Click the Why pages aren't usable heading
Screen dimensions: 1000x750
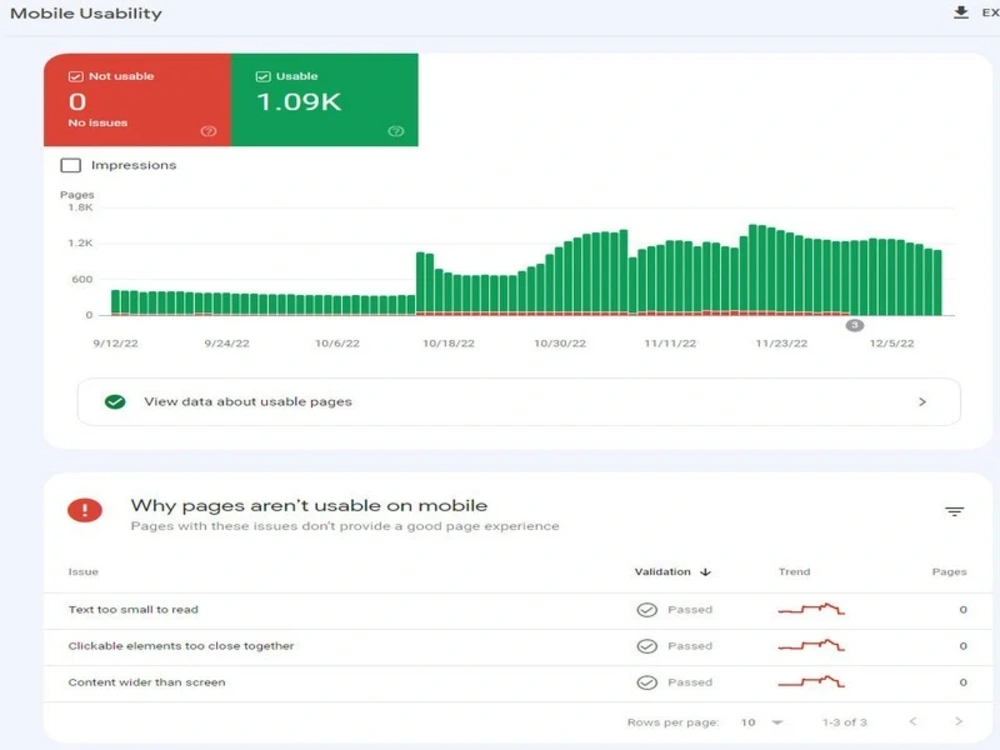(x=309, y=506)
